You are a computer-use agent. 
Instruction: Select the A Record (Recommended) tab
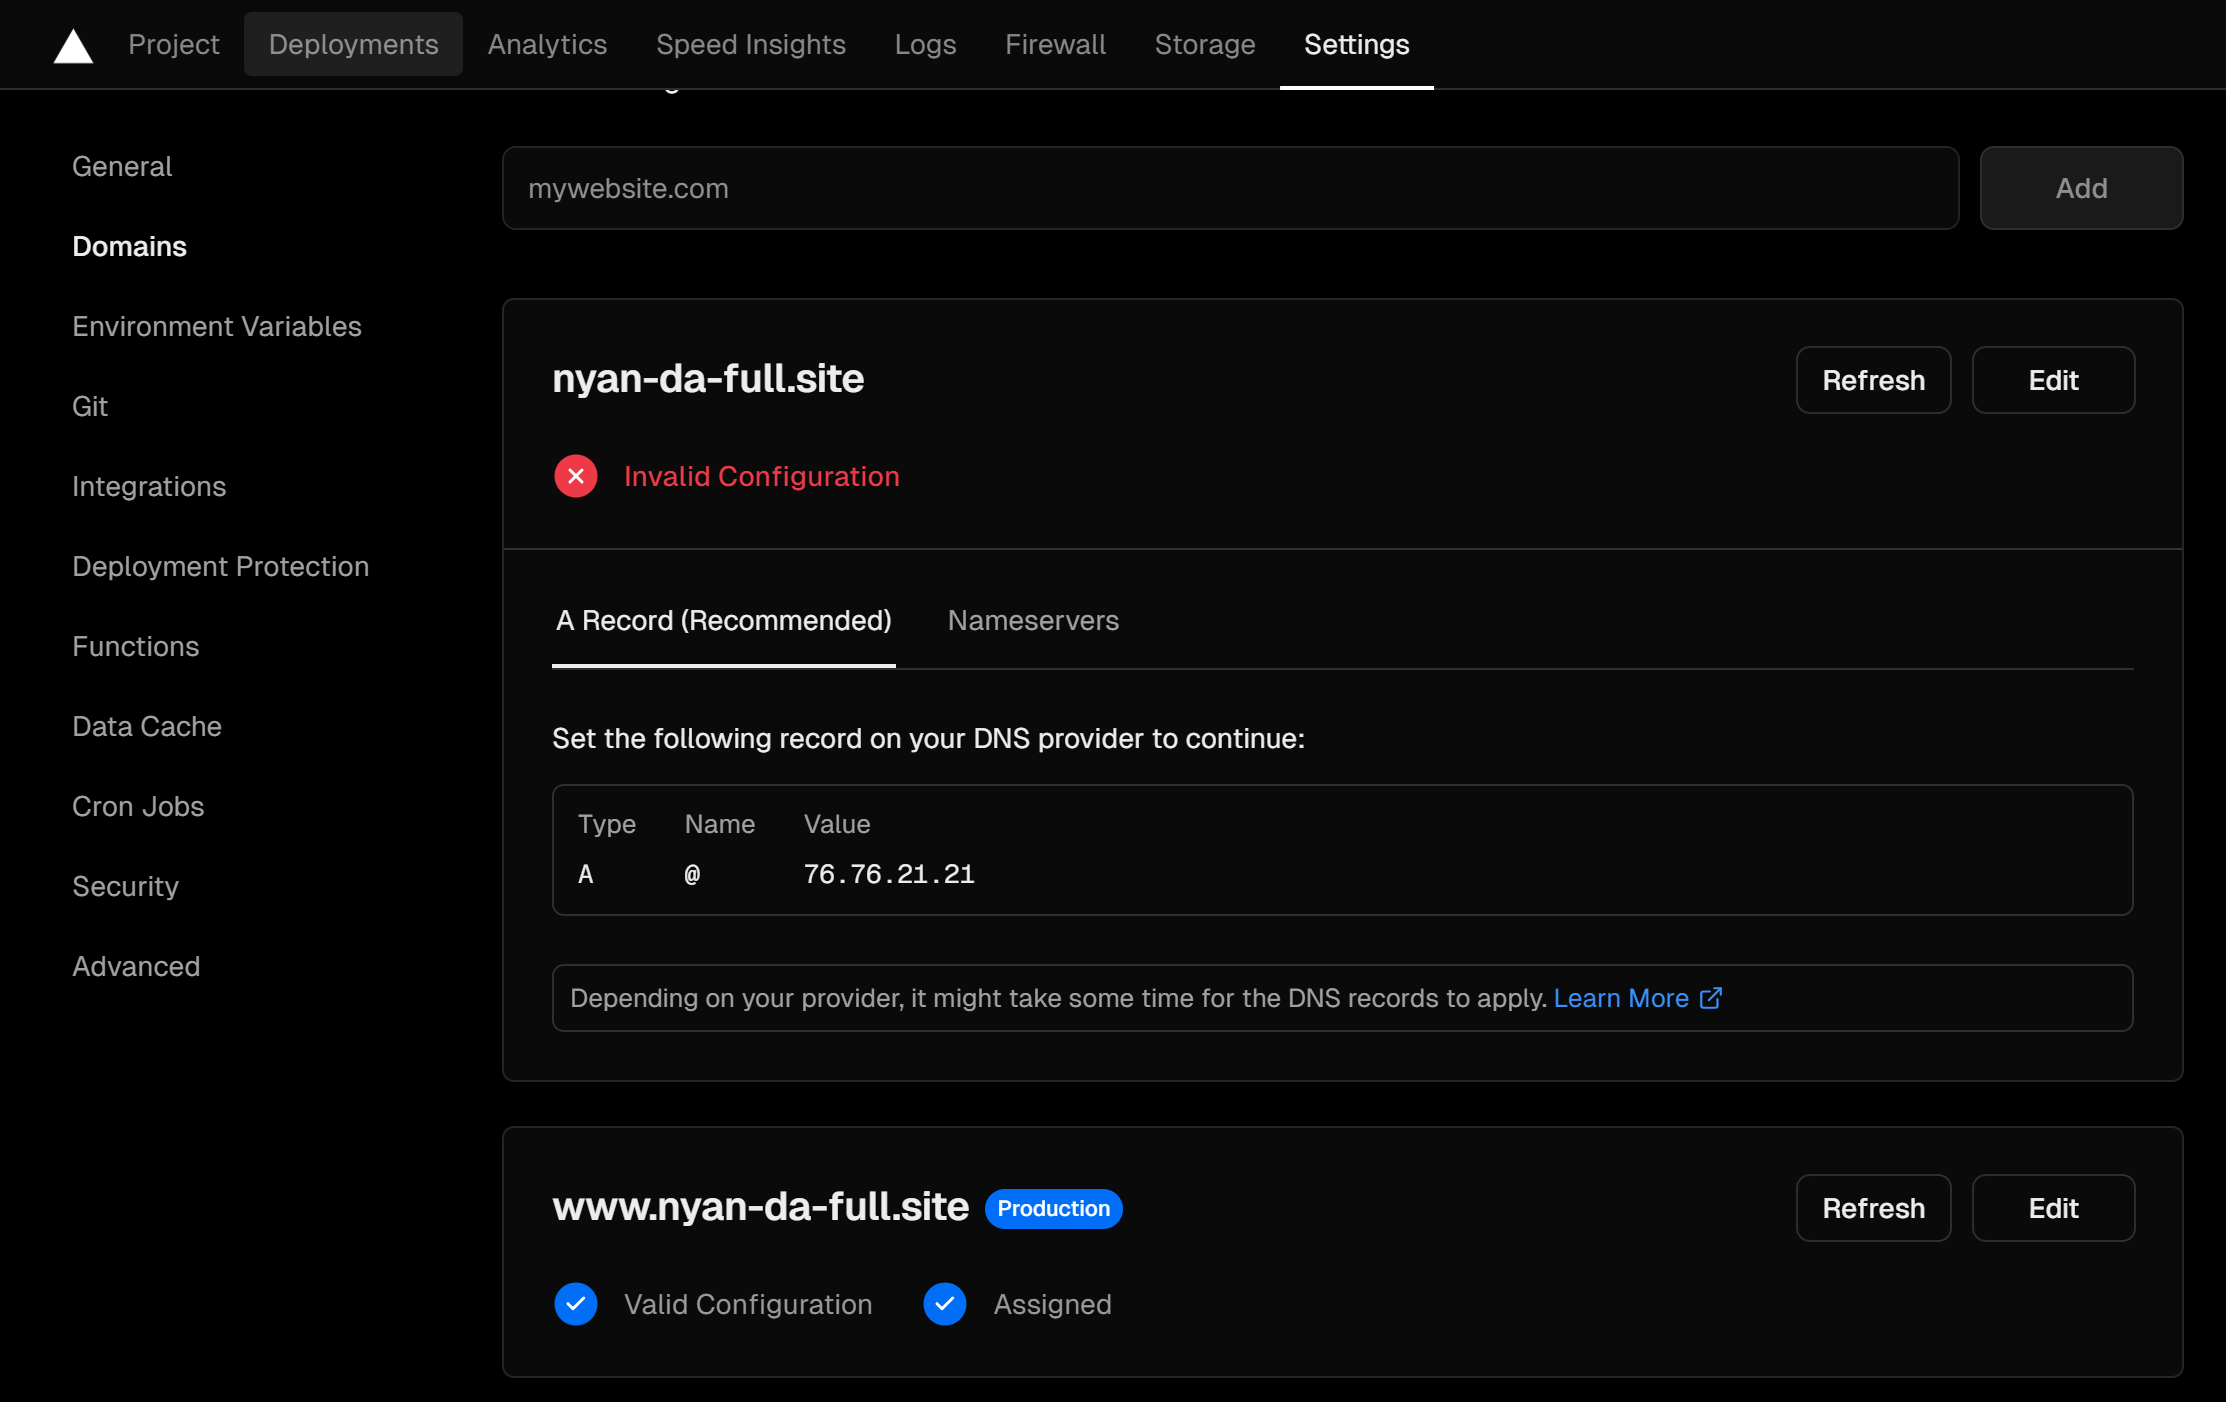coord(724,620)
